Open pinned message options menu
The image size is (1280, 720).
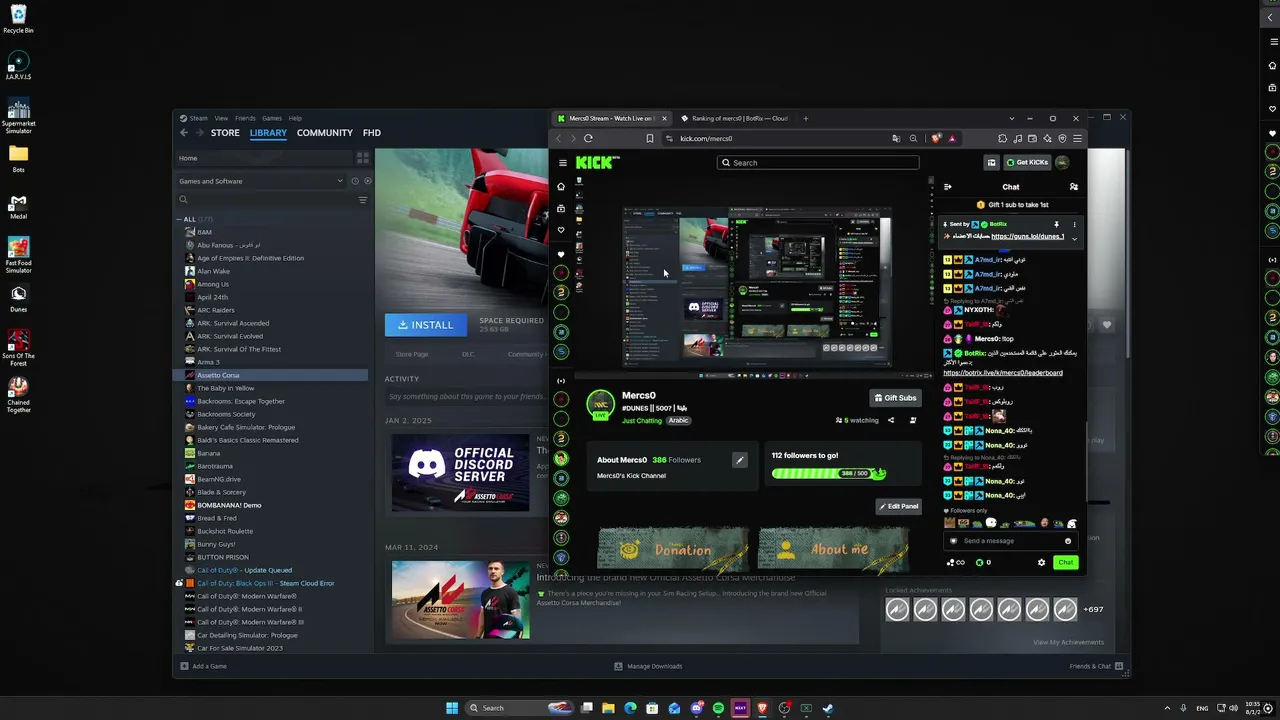click(1075, 225)
